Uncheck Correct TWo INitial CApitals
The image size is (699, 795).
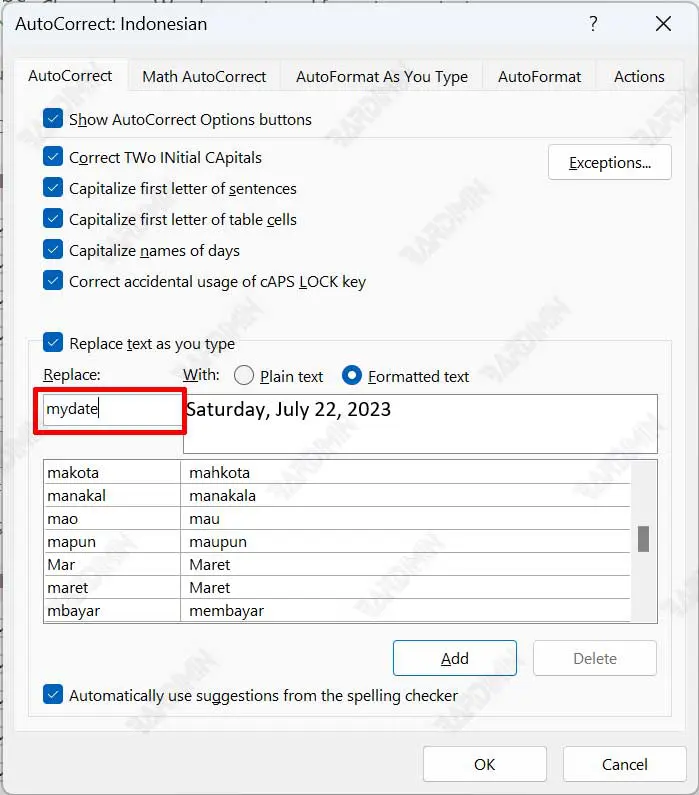coord(53,157)
